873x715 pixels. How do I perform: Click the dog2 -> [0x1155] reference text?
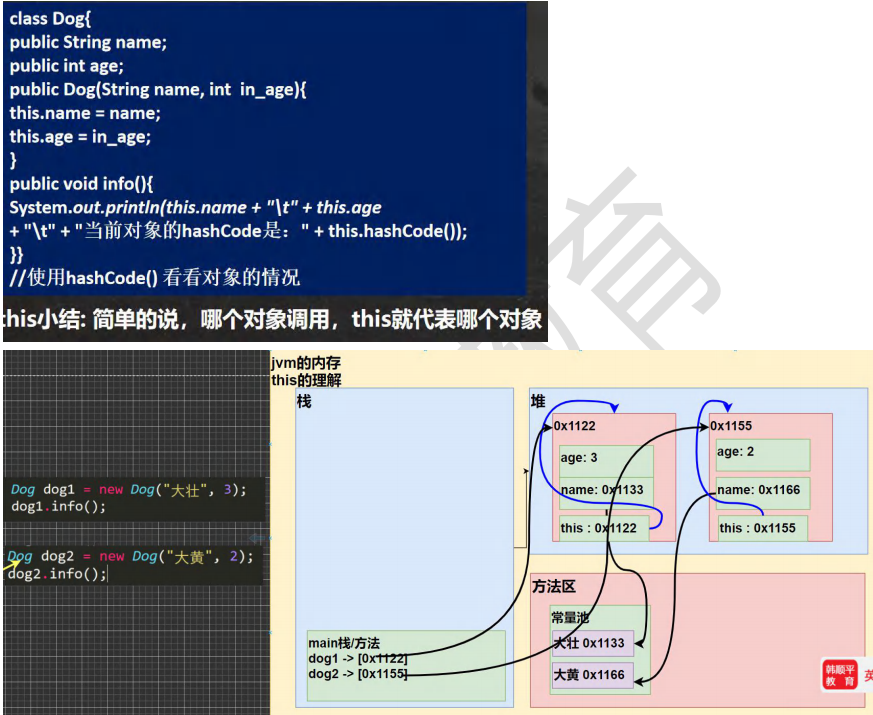click(358, 674)
